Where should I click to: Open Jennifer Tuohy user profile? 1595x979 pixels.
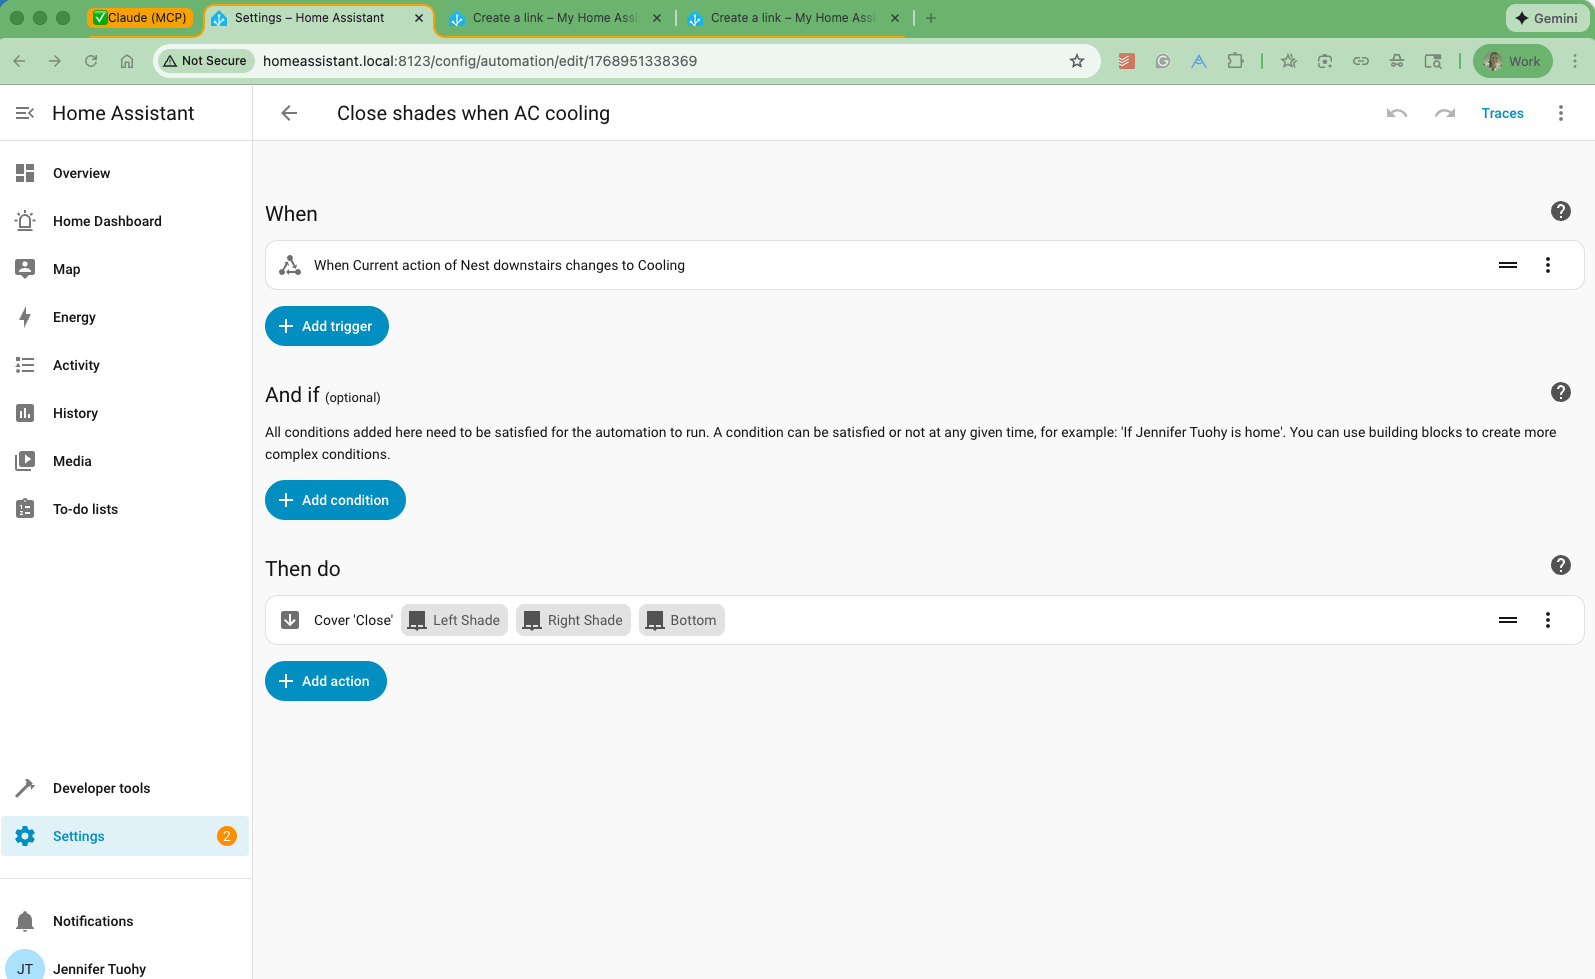[125, 967]
